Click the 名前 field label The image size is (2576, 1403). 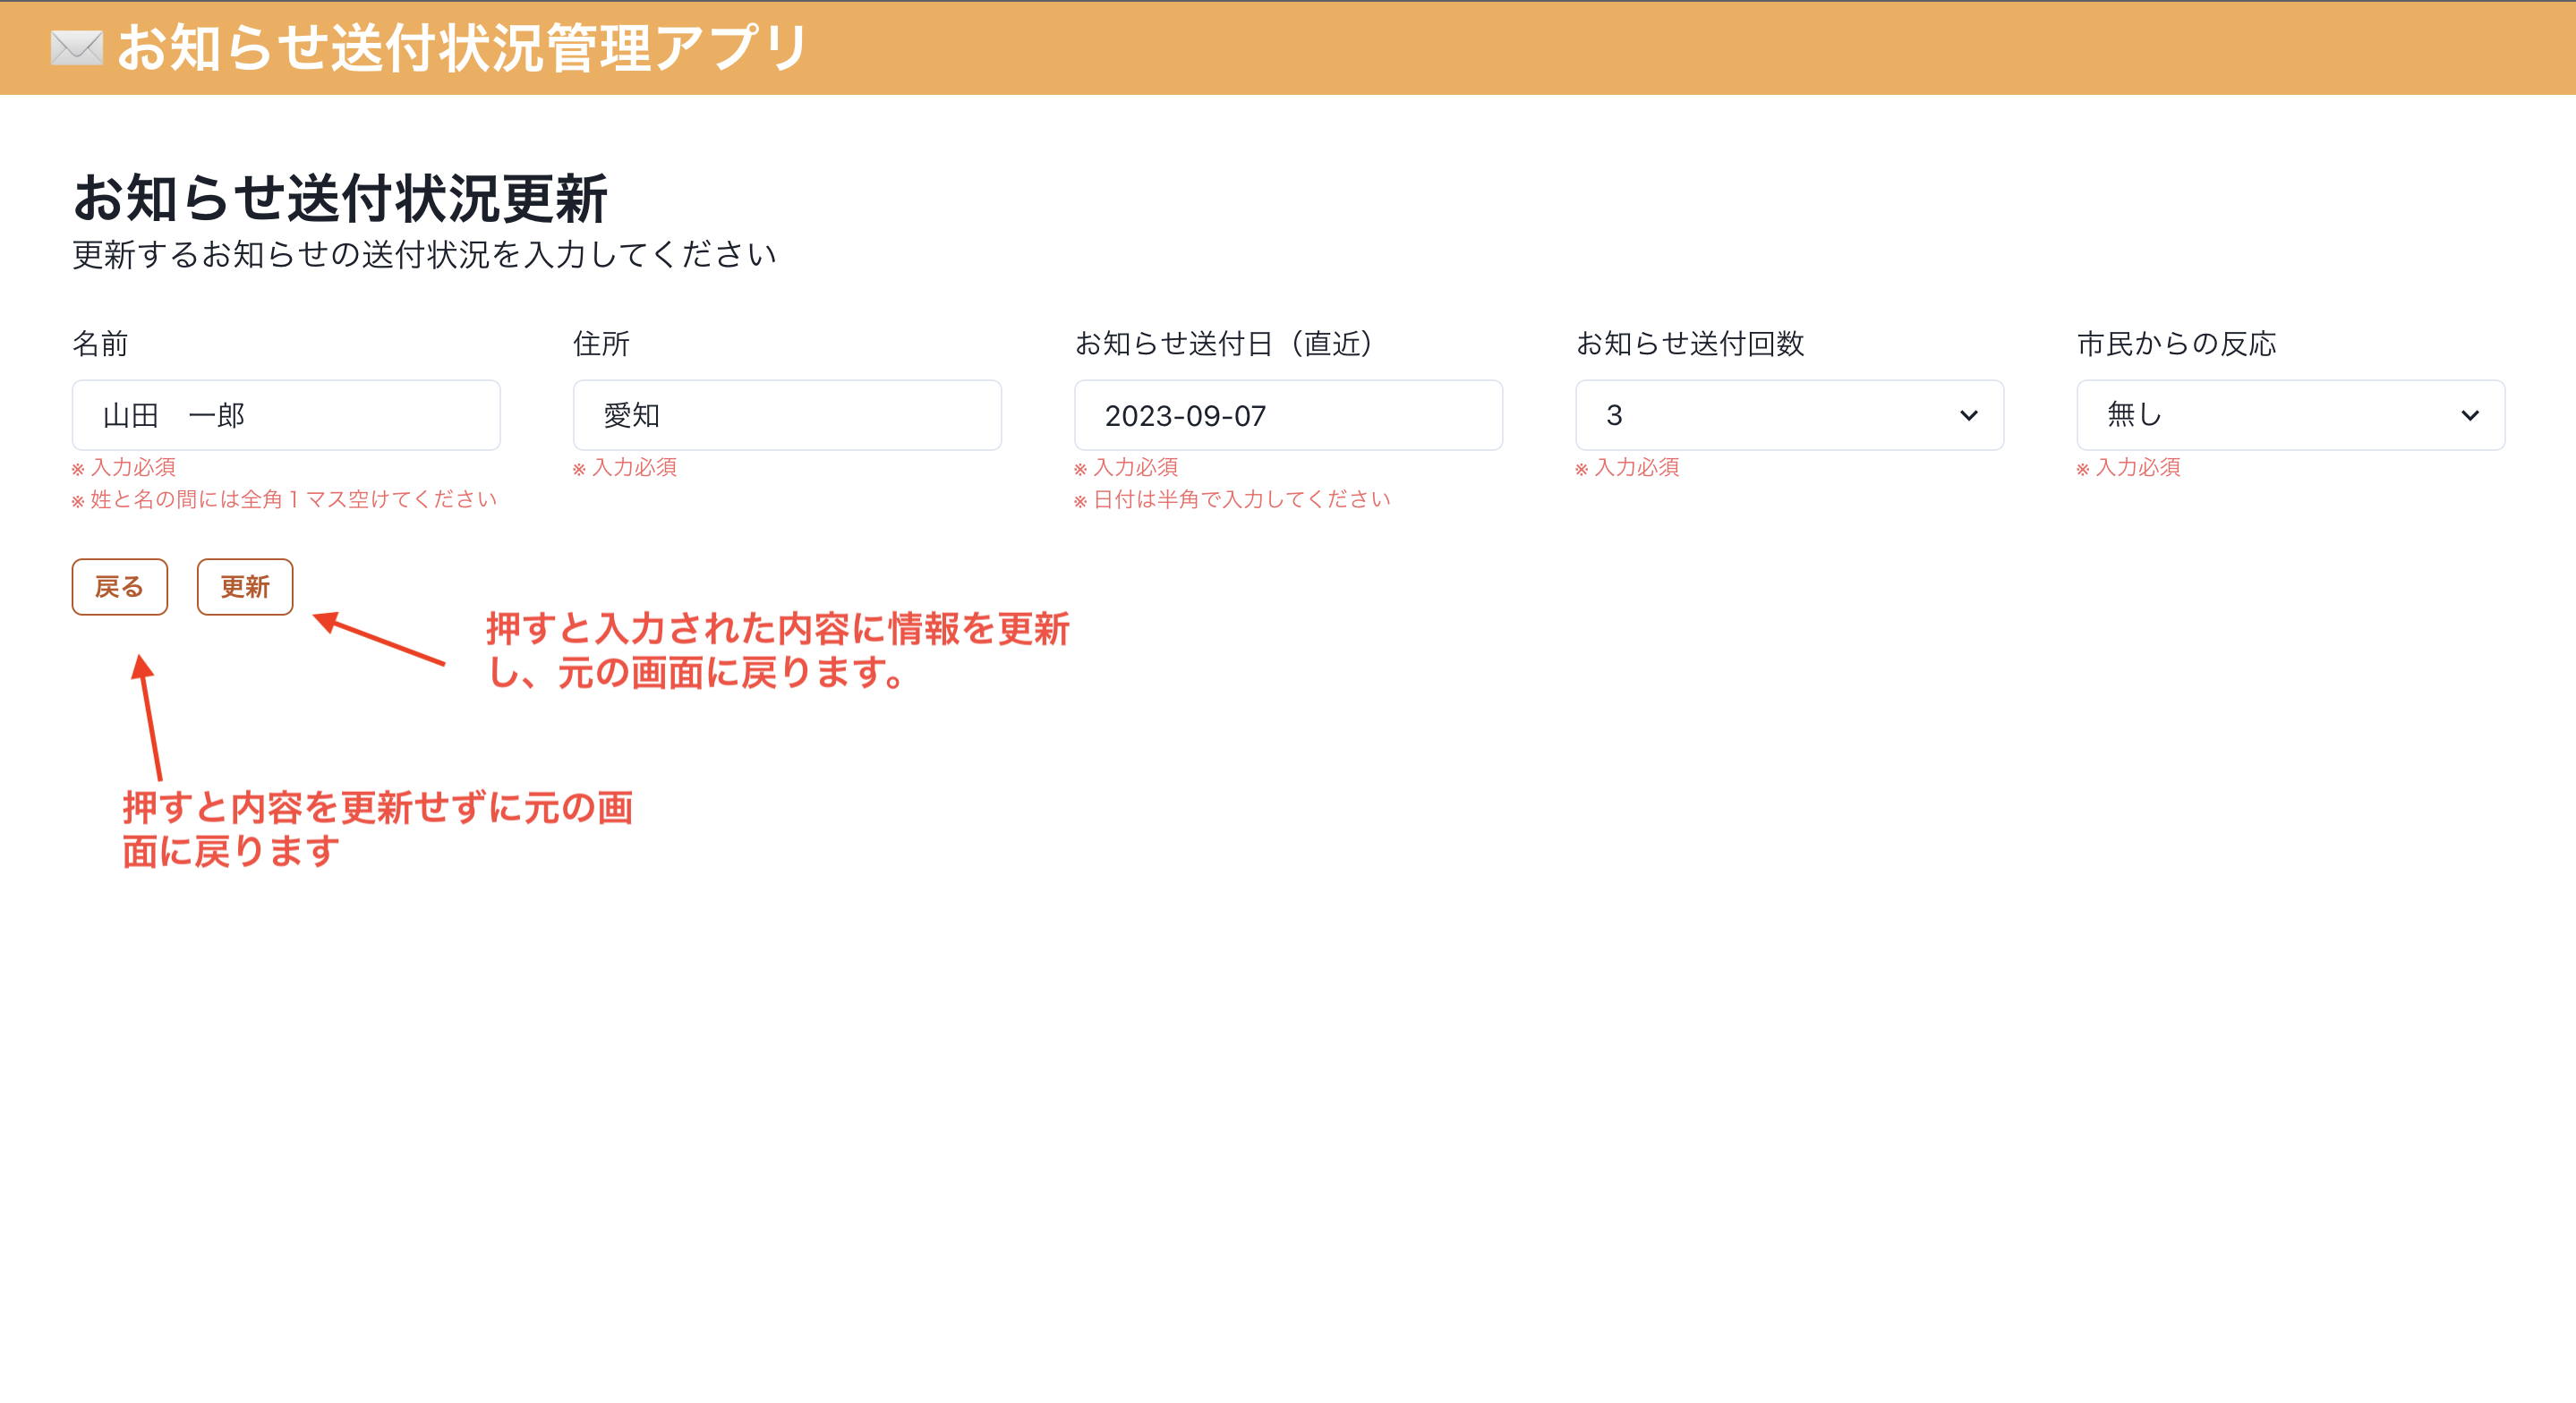coord(99,344)
